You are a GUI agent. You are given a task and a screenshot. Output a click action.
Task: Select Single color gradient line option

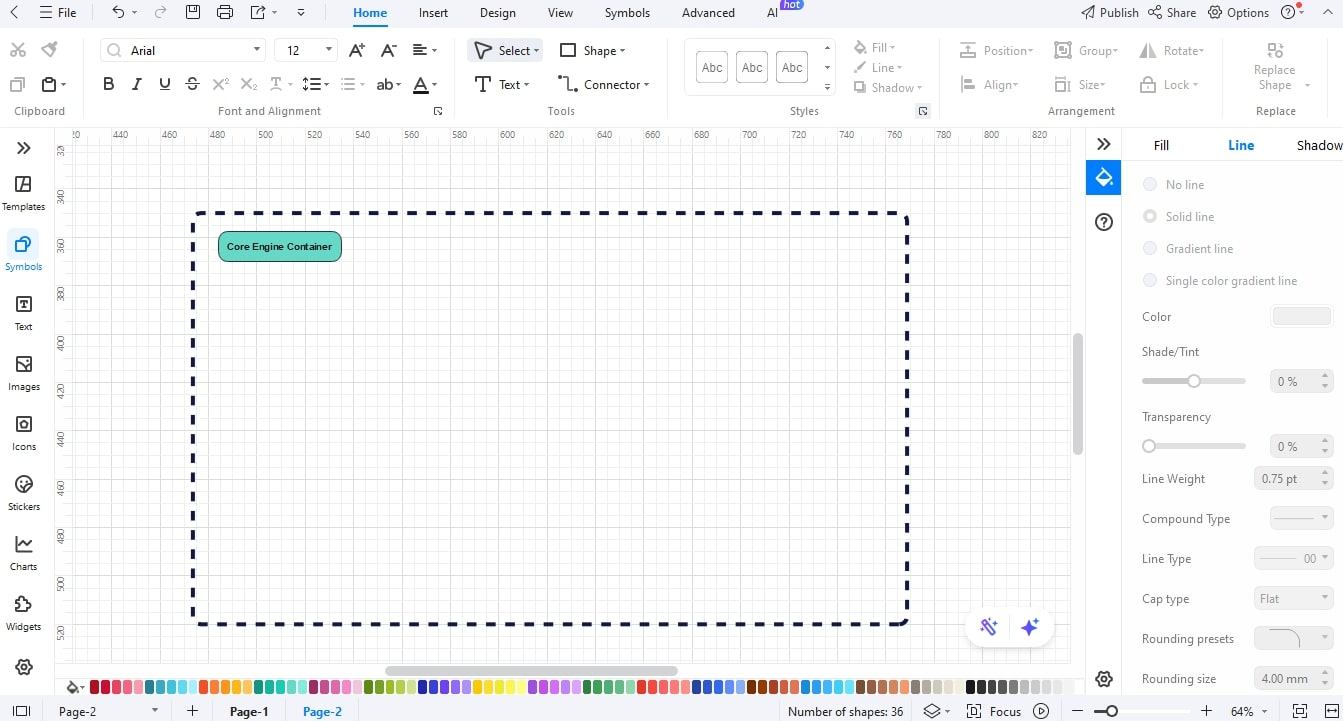click(x=1150, y=280)
